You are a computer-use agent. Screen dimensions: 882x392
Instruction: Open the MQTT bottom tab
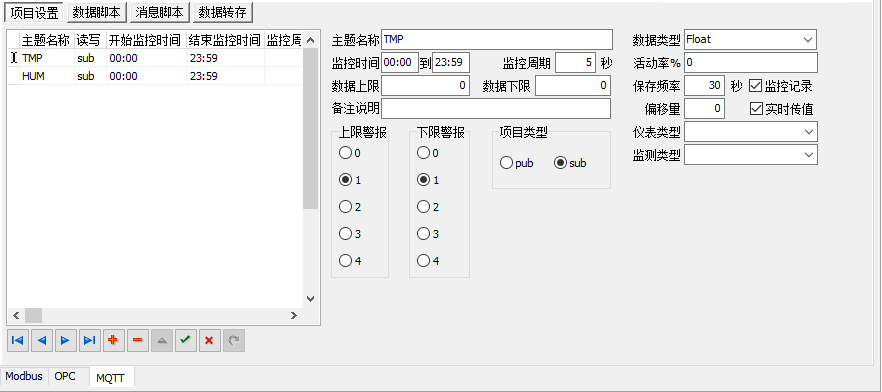click(x=110, y=377)
